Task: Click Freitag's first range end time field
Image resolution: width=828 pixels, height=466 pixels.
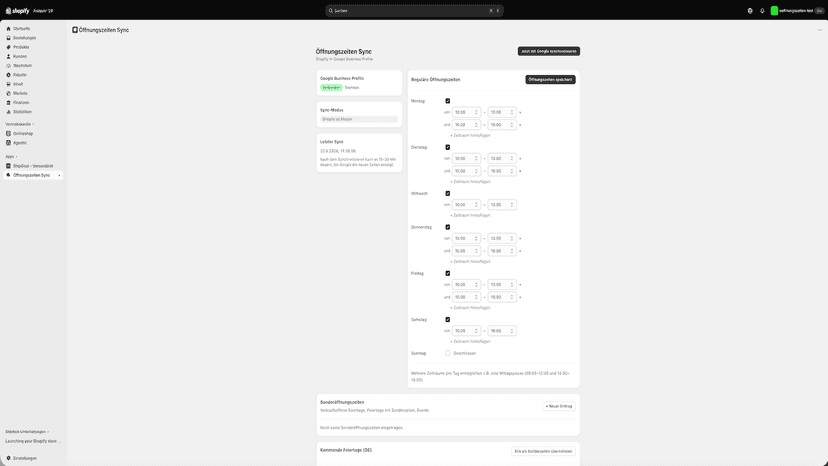Action: click(502, 285)
